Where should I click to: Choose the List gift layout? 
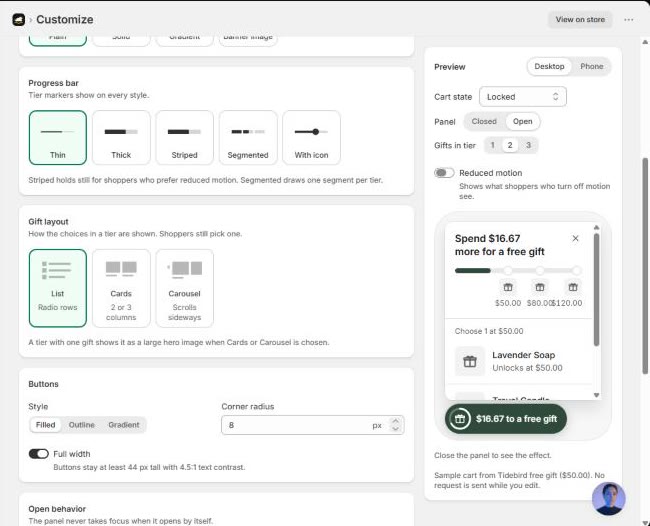[58, 288]
